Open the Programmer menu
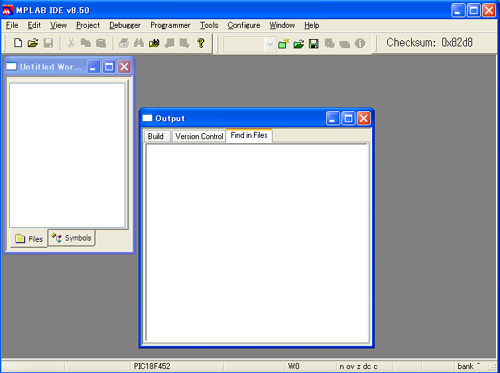The height and width of the screenshot is (373, 500). [x=170, y=25]
